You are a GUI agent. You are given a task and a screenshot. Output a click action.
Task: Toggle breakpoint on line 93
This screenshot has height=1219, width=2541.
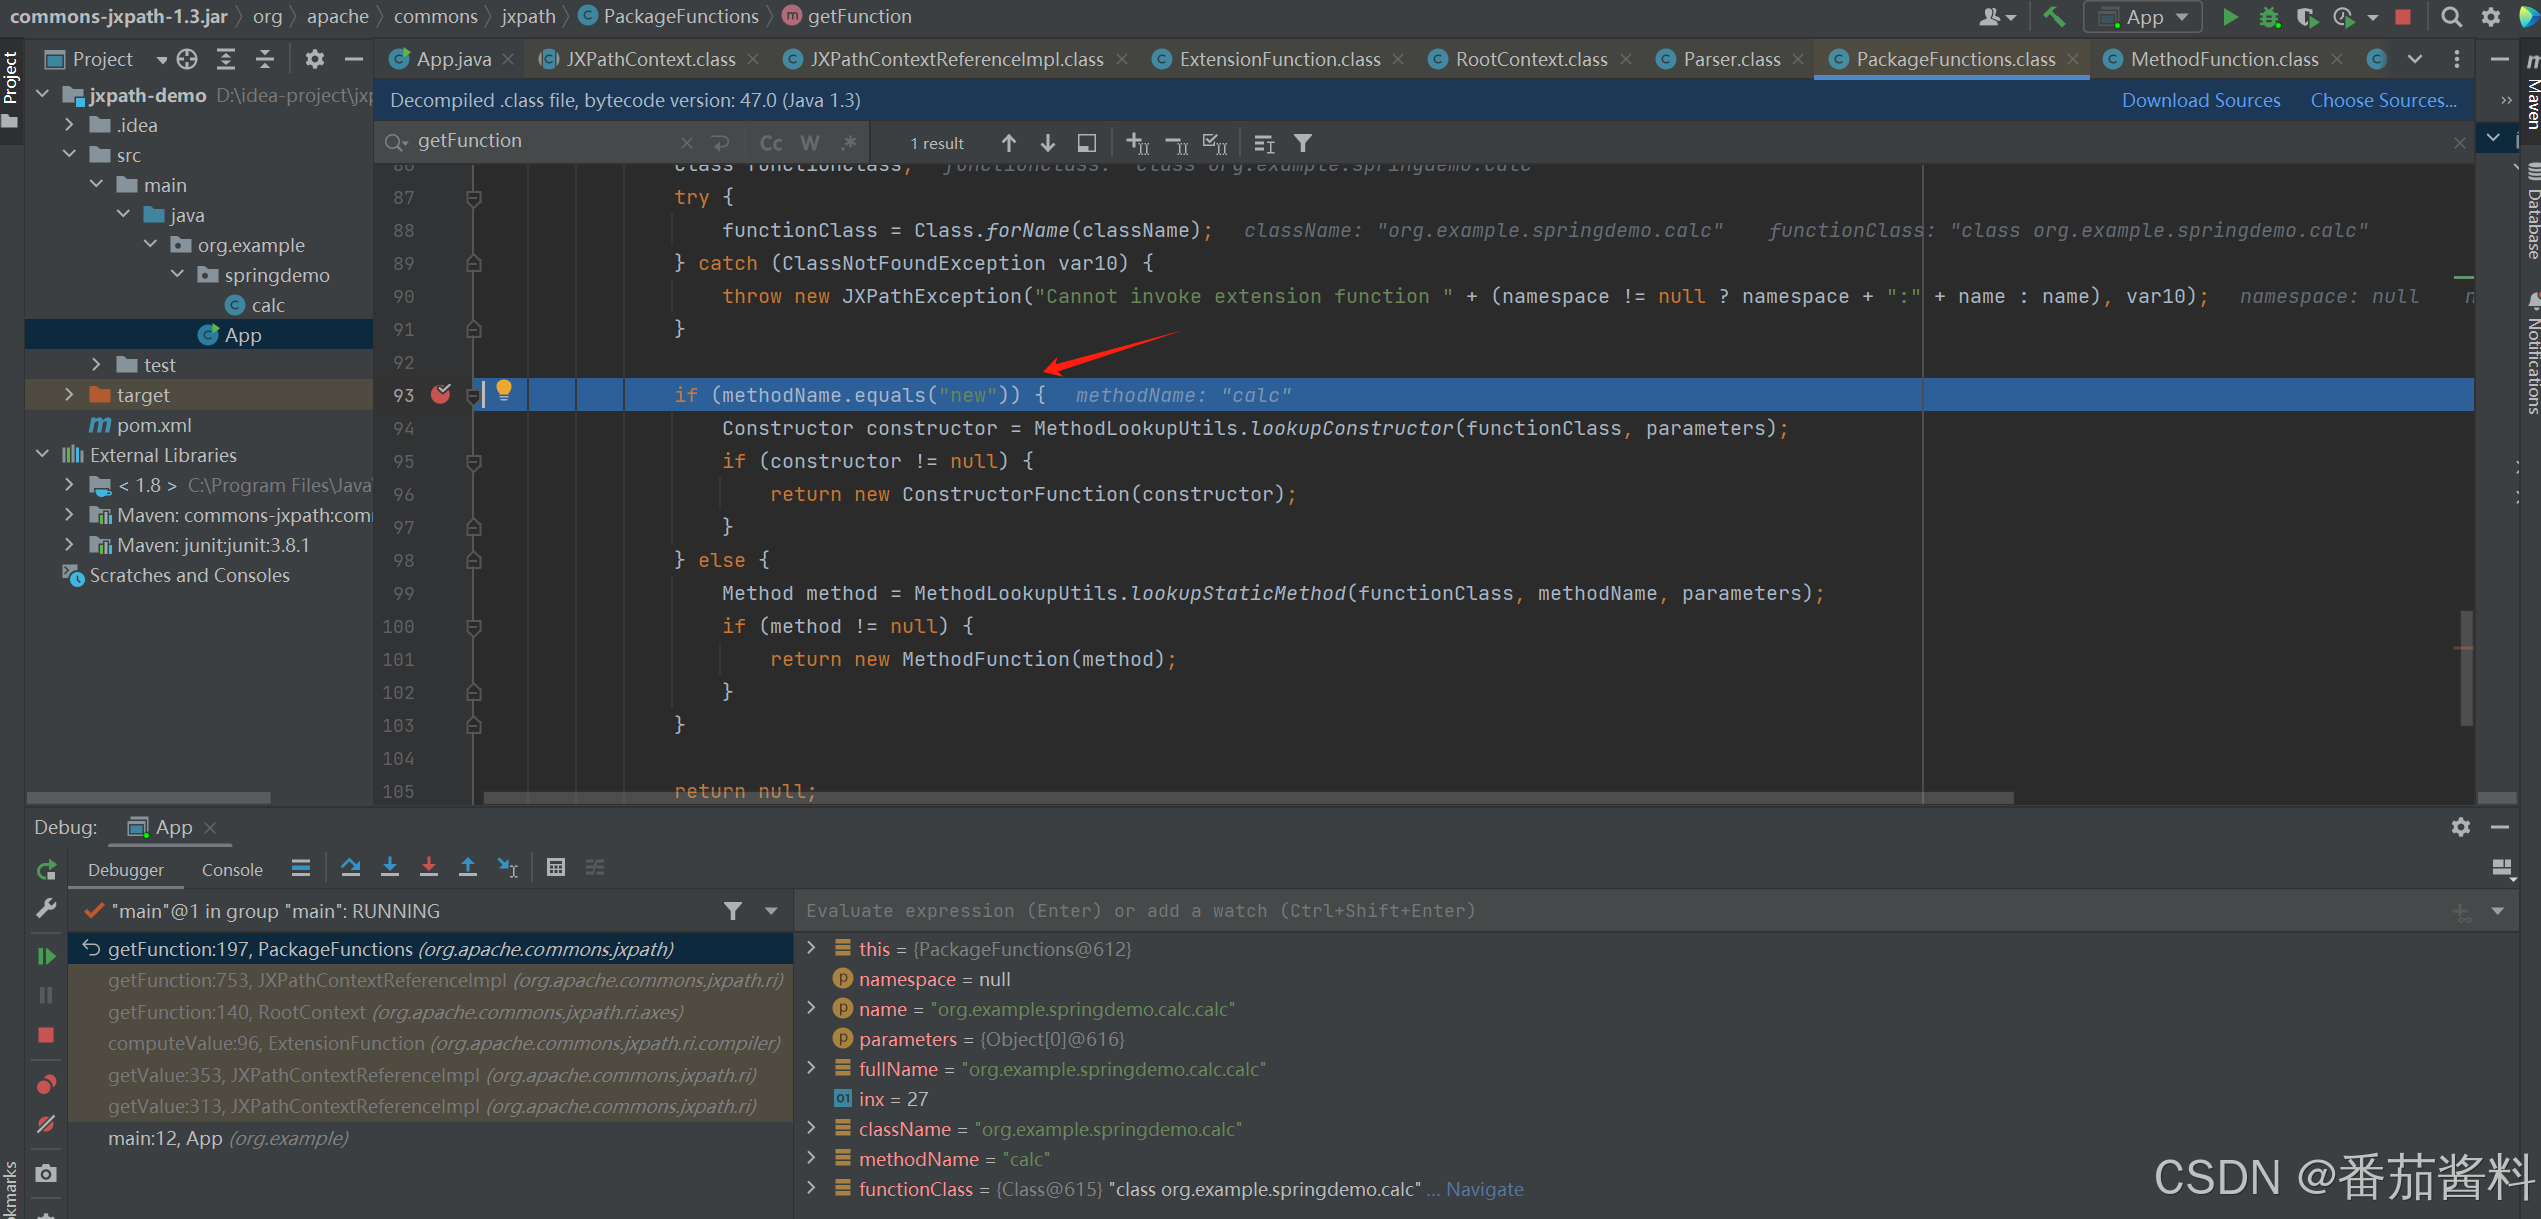pyautogui.click(x=440, y=394)
